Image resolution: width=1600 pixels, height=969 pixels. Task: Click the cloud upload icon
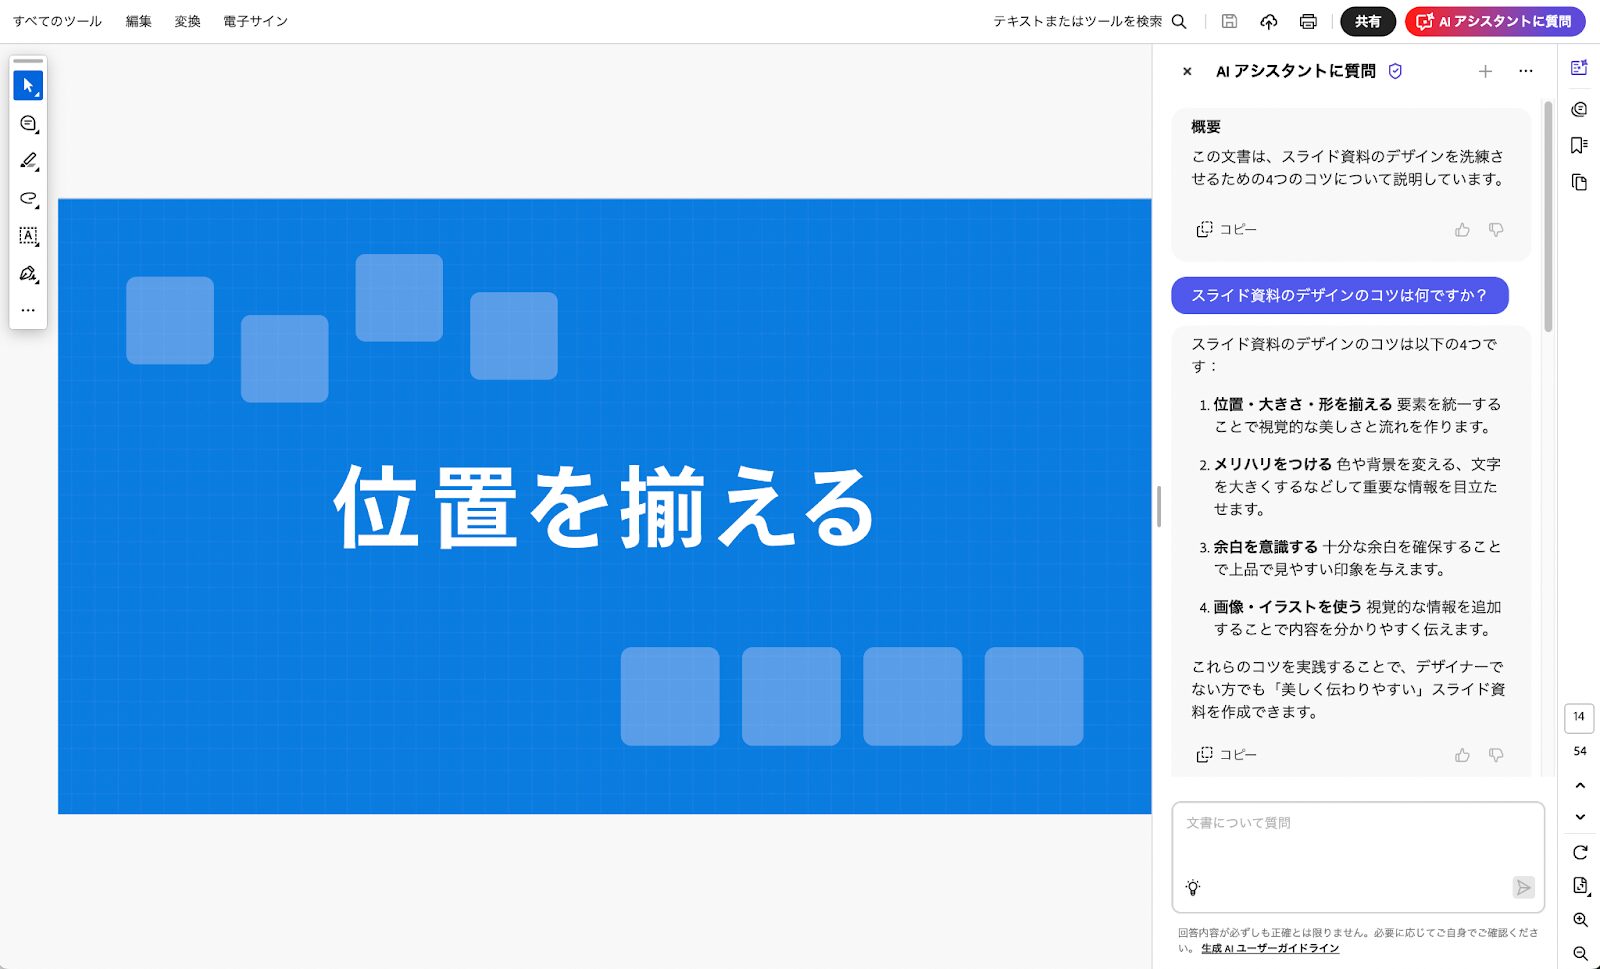pos(1269,21)
